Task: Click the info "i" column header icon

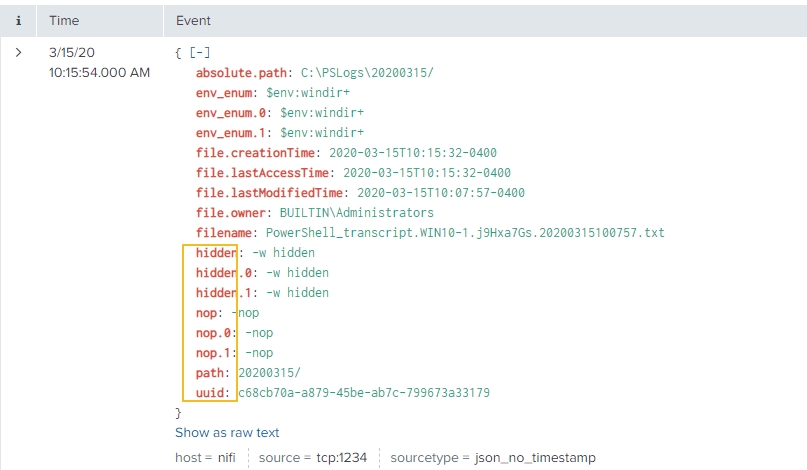Action: [19, 21]
